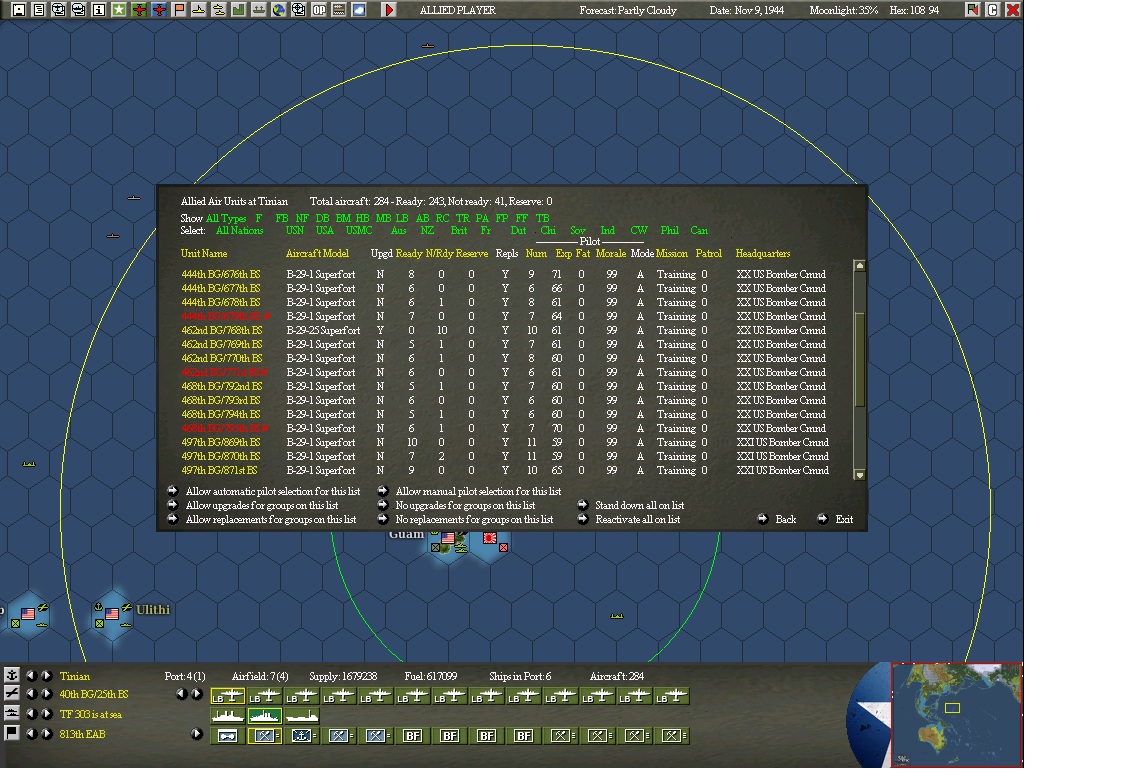Open unit 468th BG/792nd BS

(221, 386)
